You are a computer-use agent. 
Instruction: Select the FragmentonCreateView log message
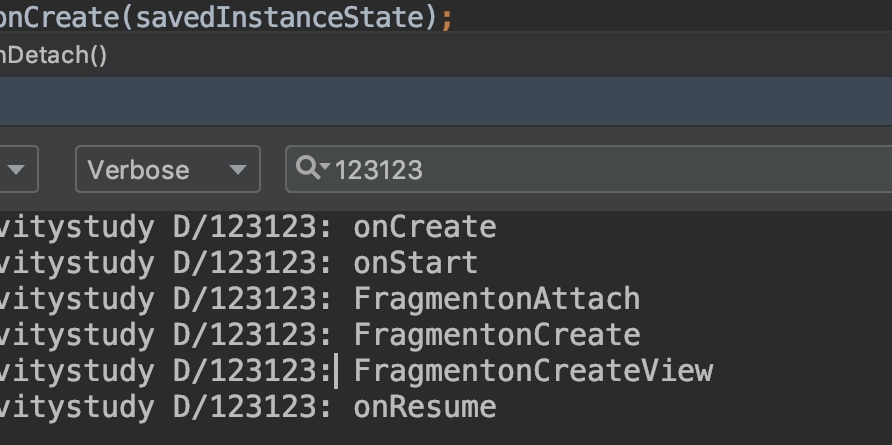click(x=533, y=371)
